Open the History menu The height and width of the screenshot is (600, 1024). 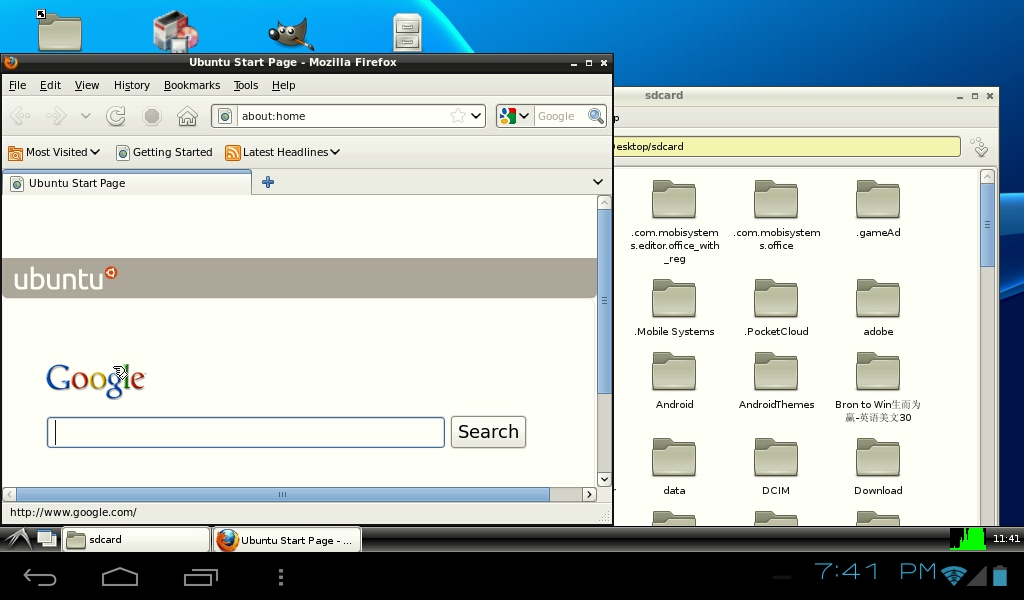[x=132, y=86]
